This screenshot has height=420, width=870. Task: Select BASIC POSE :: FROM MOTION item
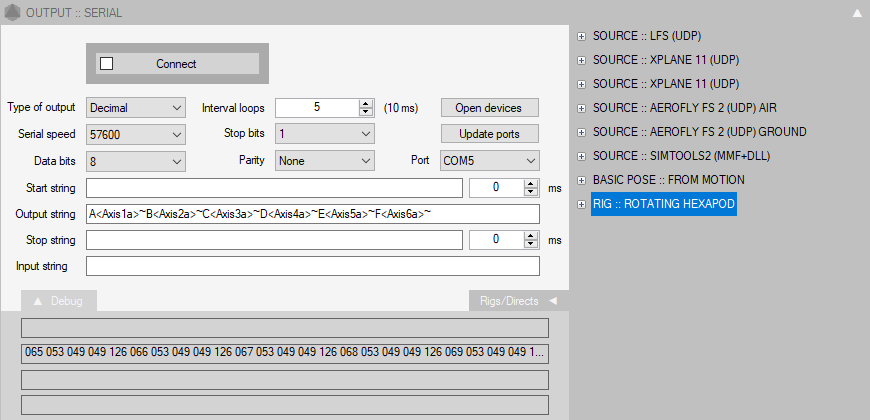point(668,180)
